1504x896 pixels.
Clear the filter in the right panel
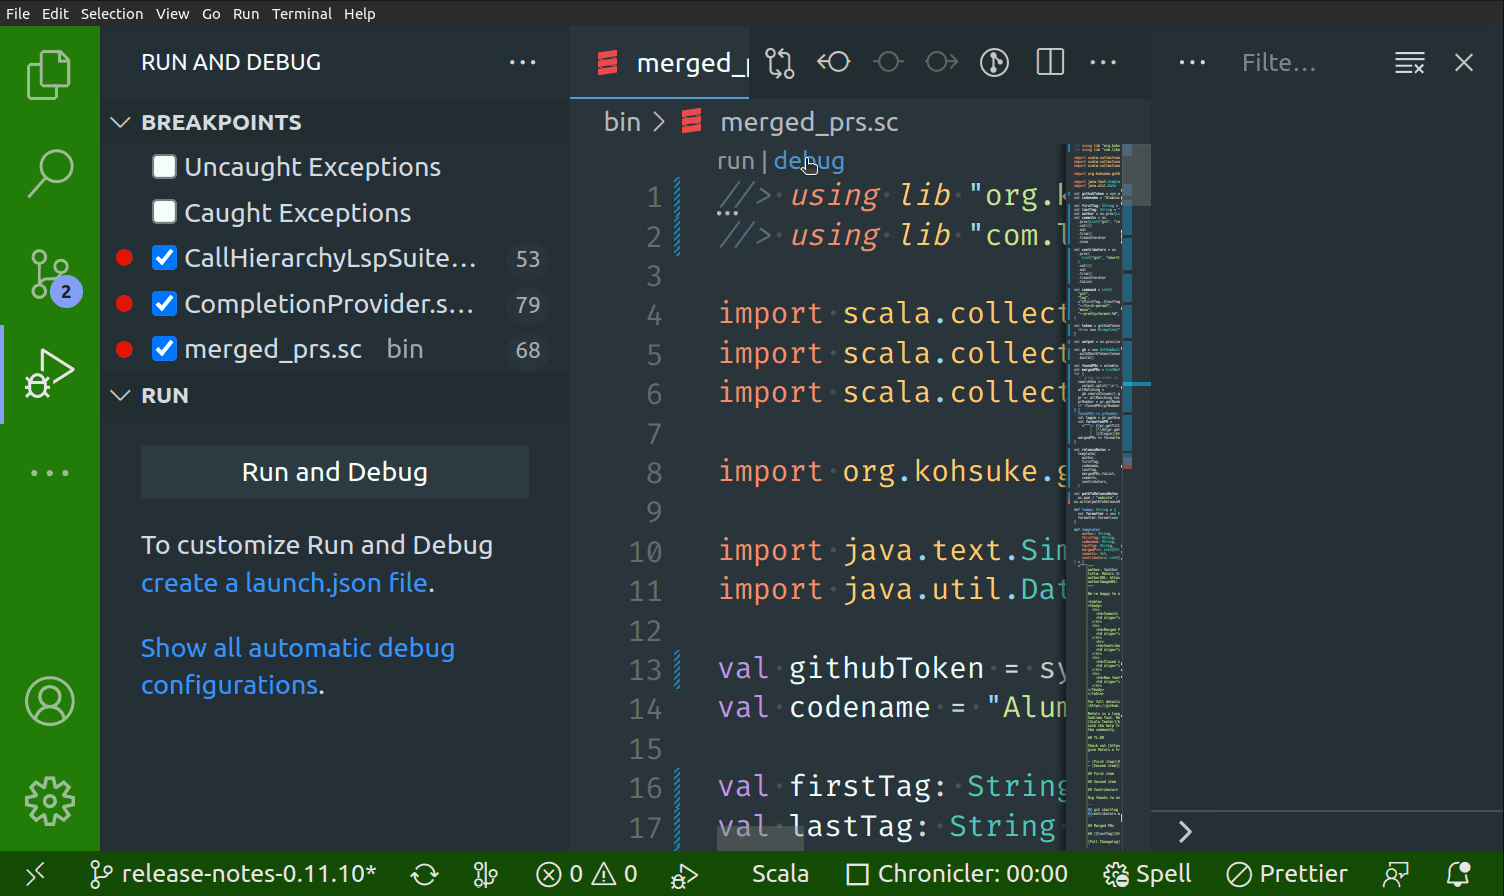click(1410, 62)
